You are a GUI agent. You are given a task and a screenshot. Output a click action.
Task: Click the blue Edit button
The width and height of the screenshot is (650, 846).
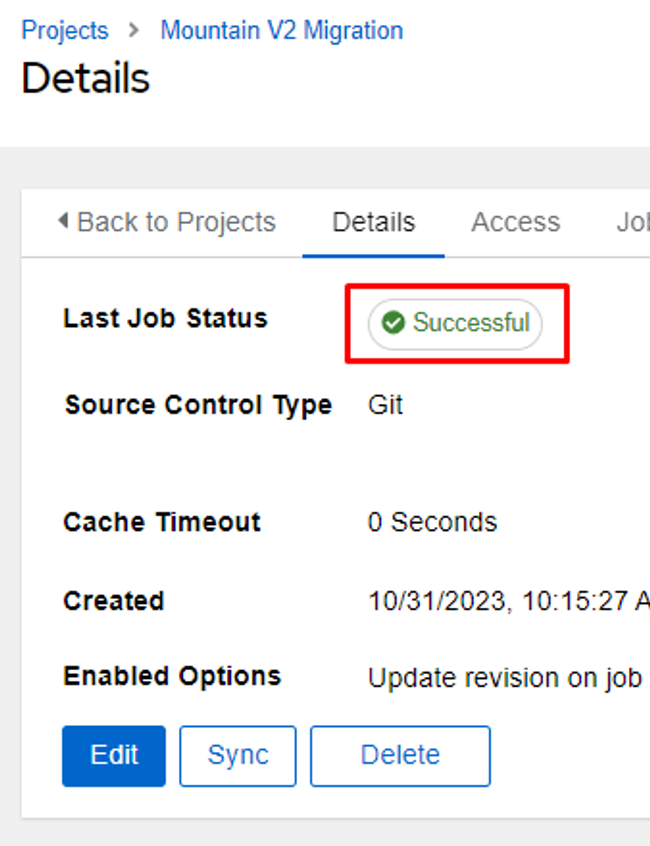click(114, 755)
